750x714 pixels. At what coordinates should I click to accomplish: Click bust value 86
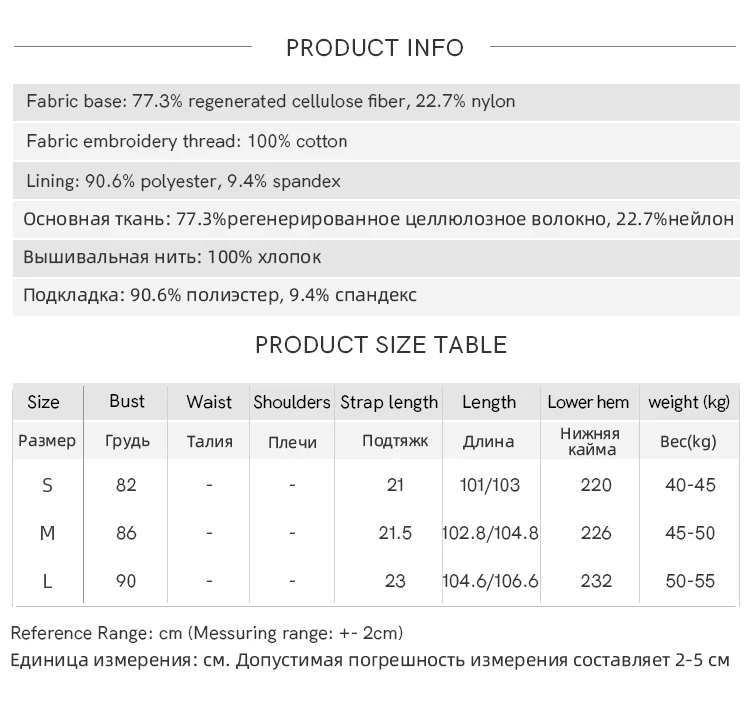[126, 533]
